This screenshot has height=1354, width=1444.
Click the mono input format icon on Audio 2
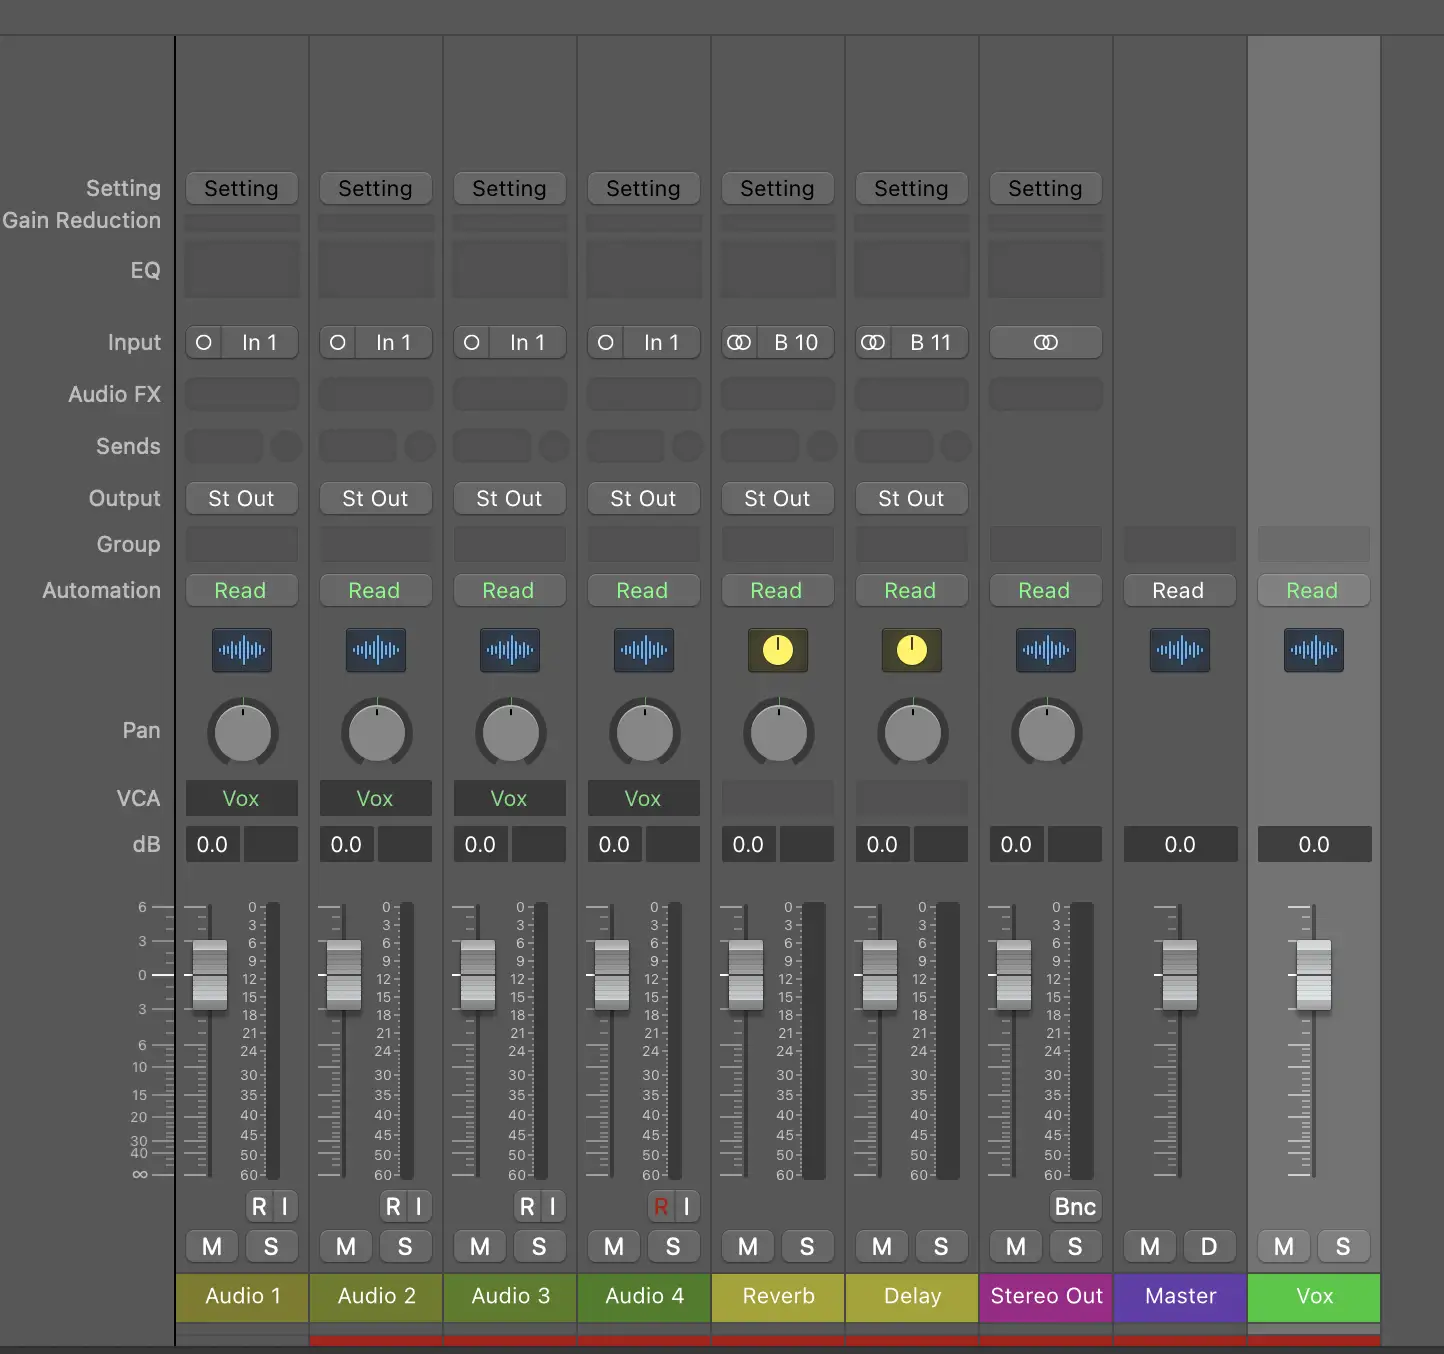338,343
